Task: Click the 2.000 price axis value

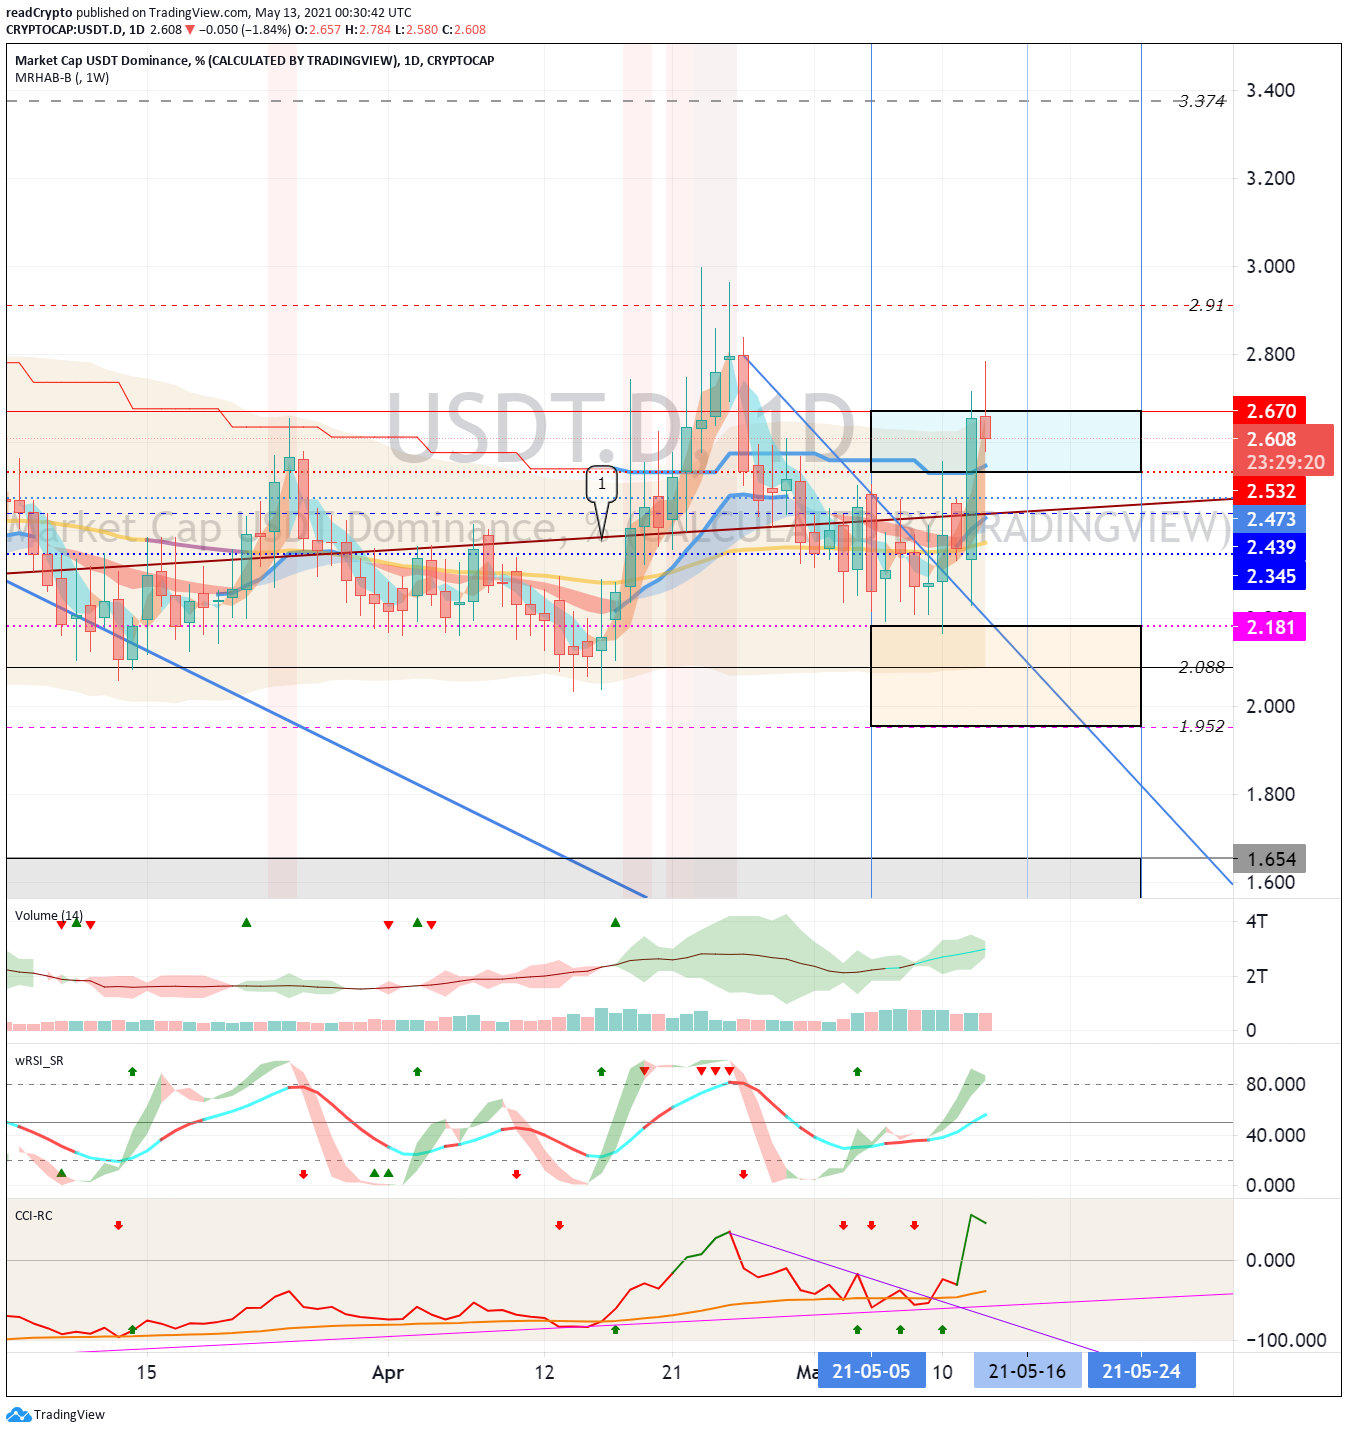Action: 1270,706
